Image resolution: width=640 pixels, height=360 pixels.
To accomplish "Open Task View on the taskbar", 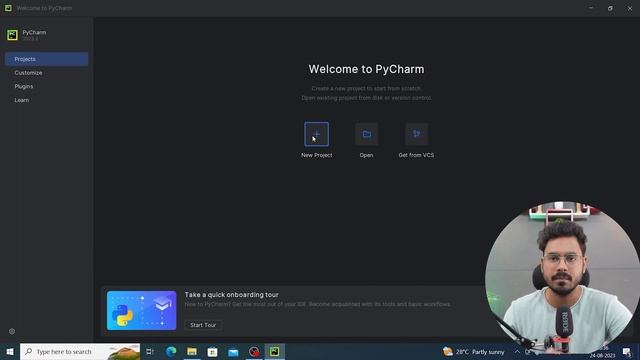I will pos(150,351).
